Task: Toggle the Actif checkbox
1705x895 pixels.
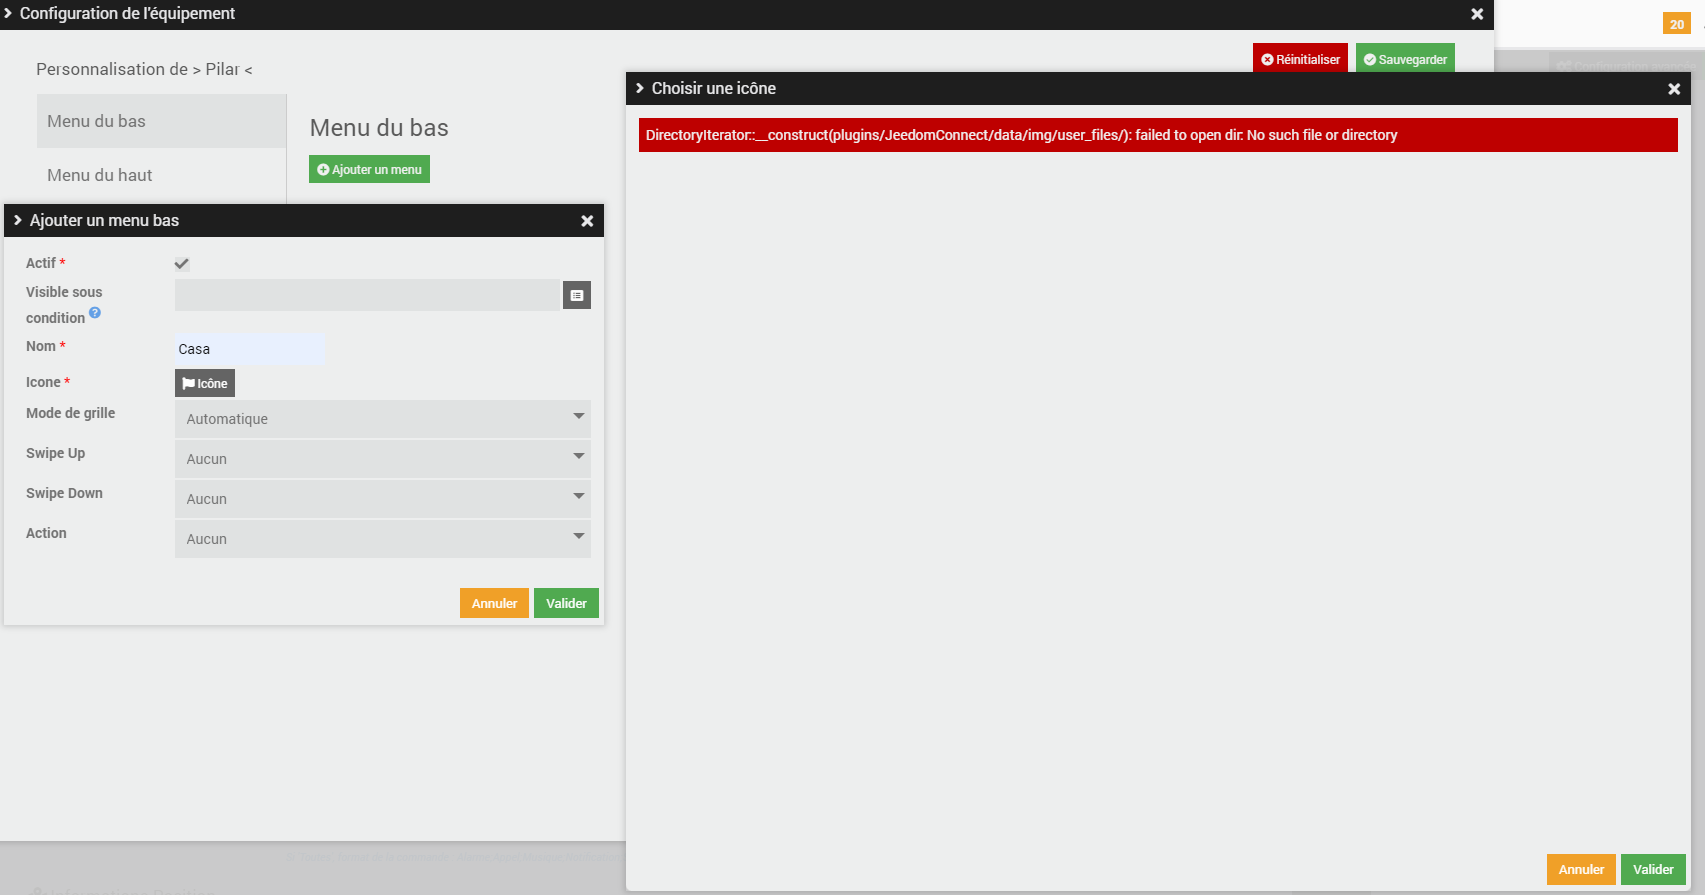Action: pyautogui.click(x=182, y=264)
